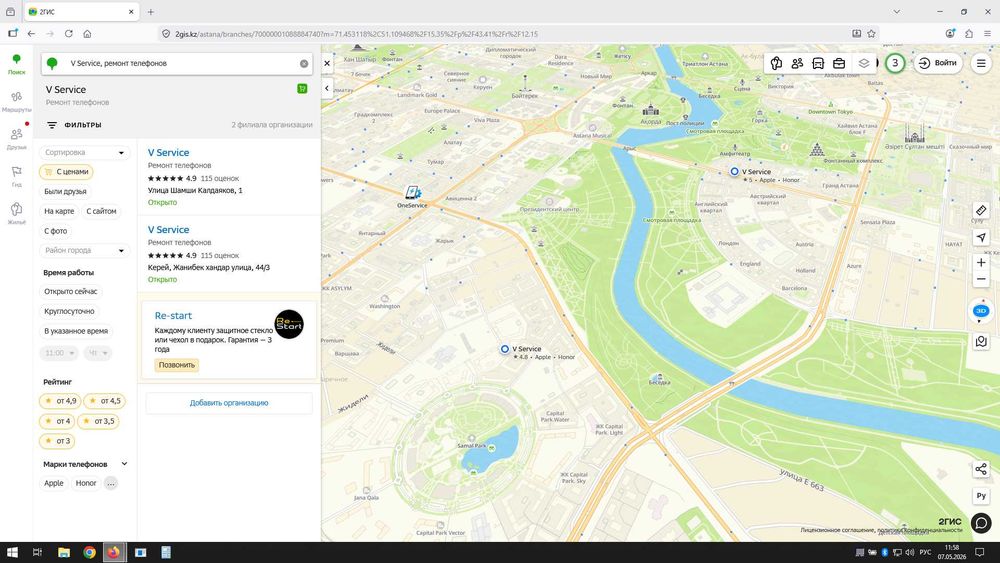Viewport: 1000px width, 563px height.
Task: Switch language with the Ру button
Action: pyautogui.click(x=981, y=495)
